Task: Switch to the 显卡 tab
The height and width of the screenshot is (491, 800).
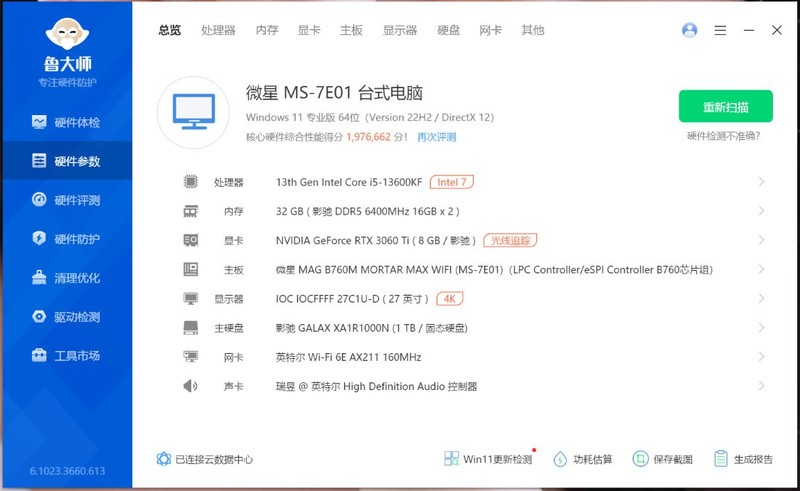Action: point(309,30)
